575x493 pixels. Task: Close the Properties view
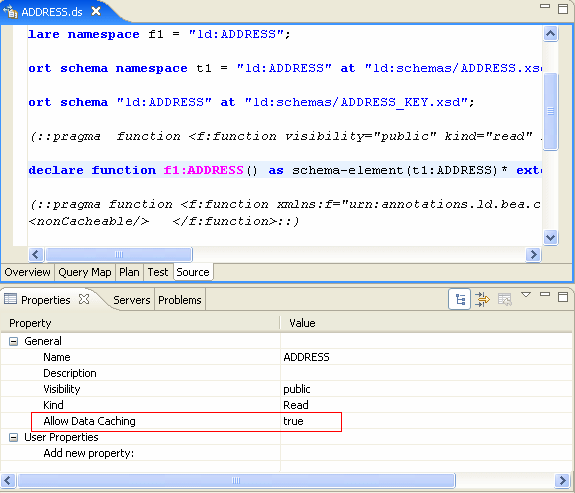tap(84, 299)
